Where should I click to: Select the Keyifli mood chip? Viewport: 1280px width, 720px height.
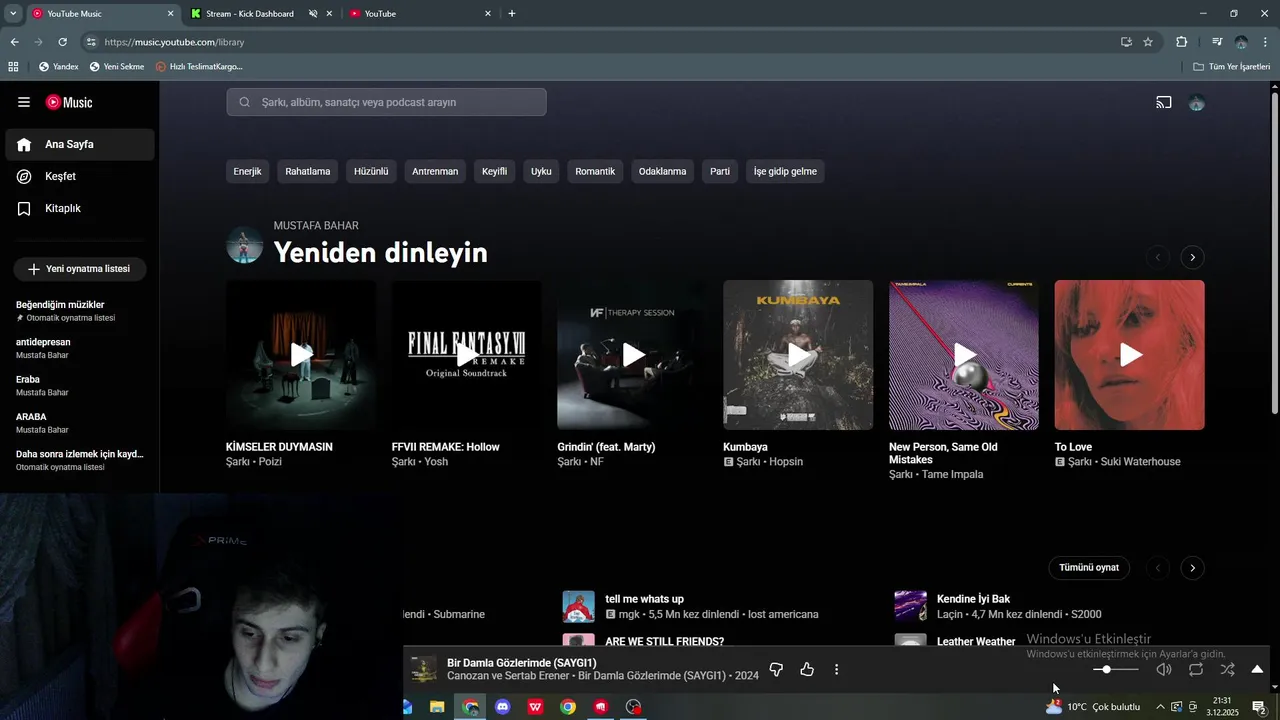click(x=494, y=171)
